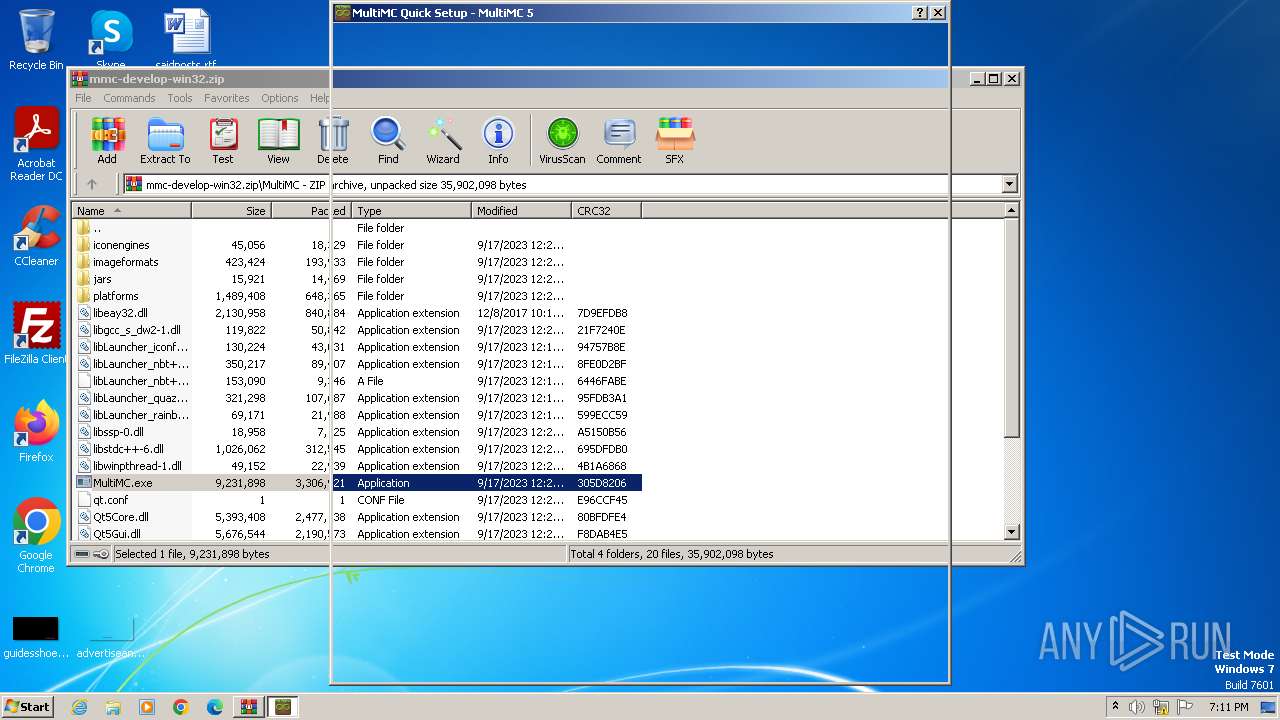Image resolution: width=1280 pixels, height=720 pixels.
Task: Select libstdc++-6.dll file
Action: pos(128,449)
